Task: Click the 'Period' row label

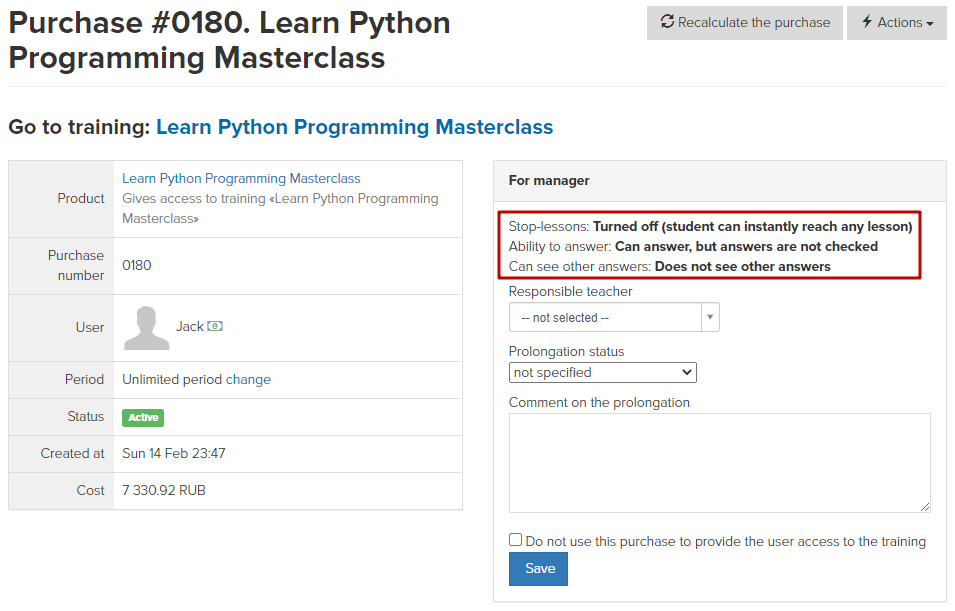Action: (x=85, y=380)
